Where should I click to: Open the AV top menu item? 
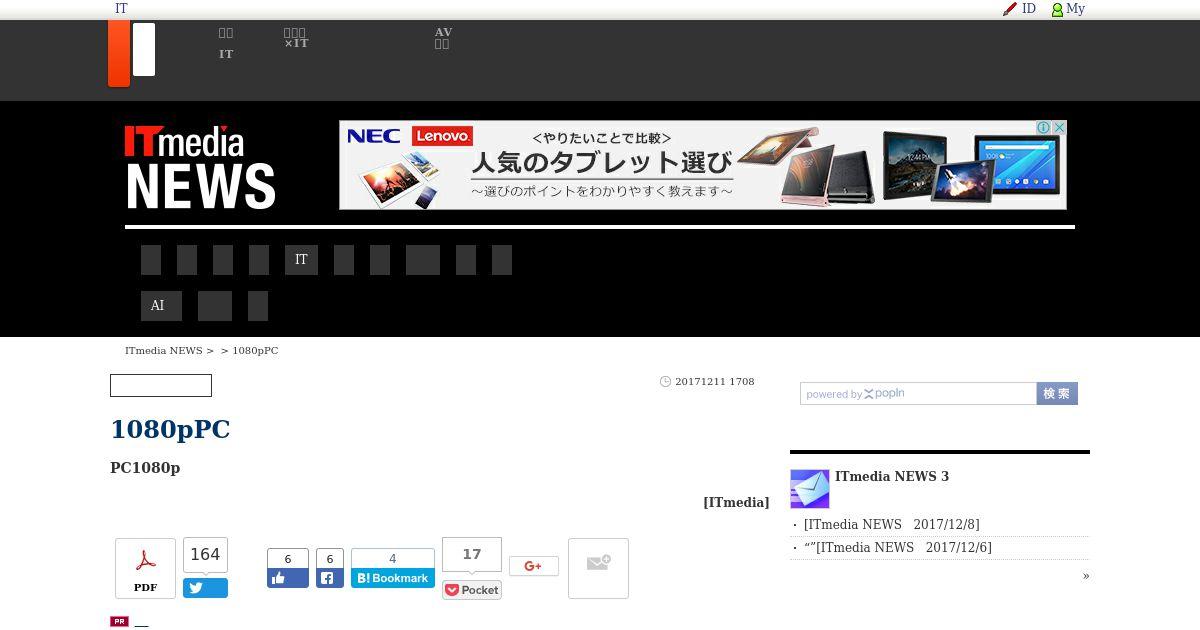tap(443, 38)
